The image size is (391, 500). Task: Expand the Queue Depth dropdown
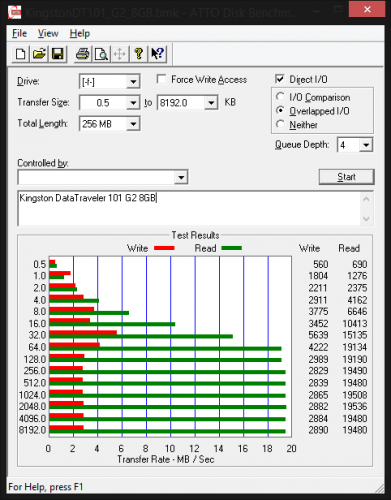(366, 145)
